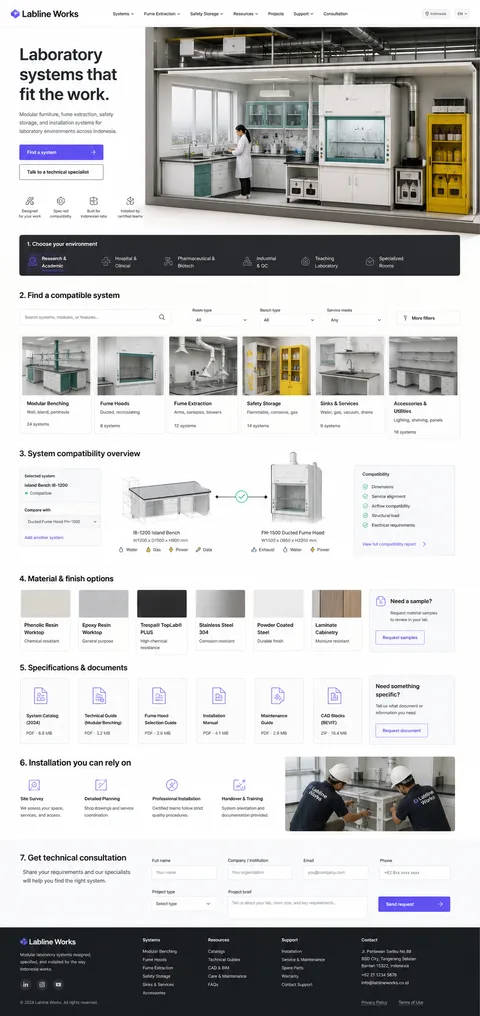The image size is (480, 1016).
Task: Open the EN language selector
Action: coord(462,14)
